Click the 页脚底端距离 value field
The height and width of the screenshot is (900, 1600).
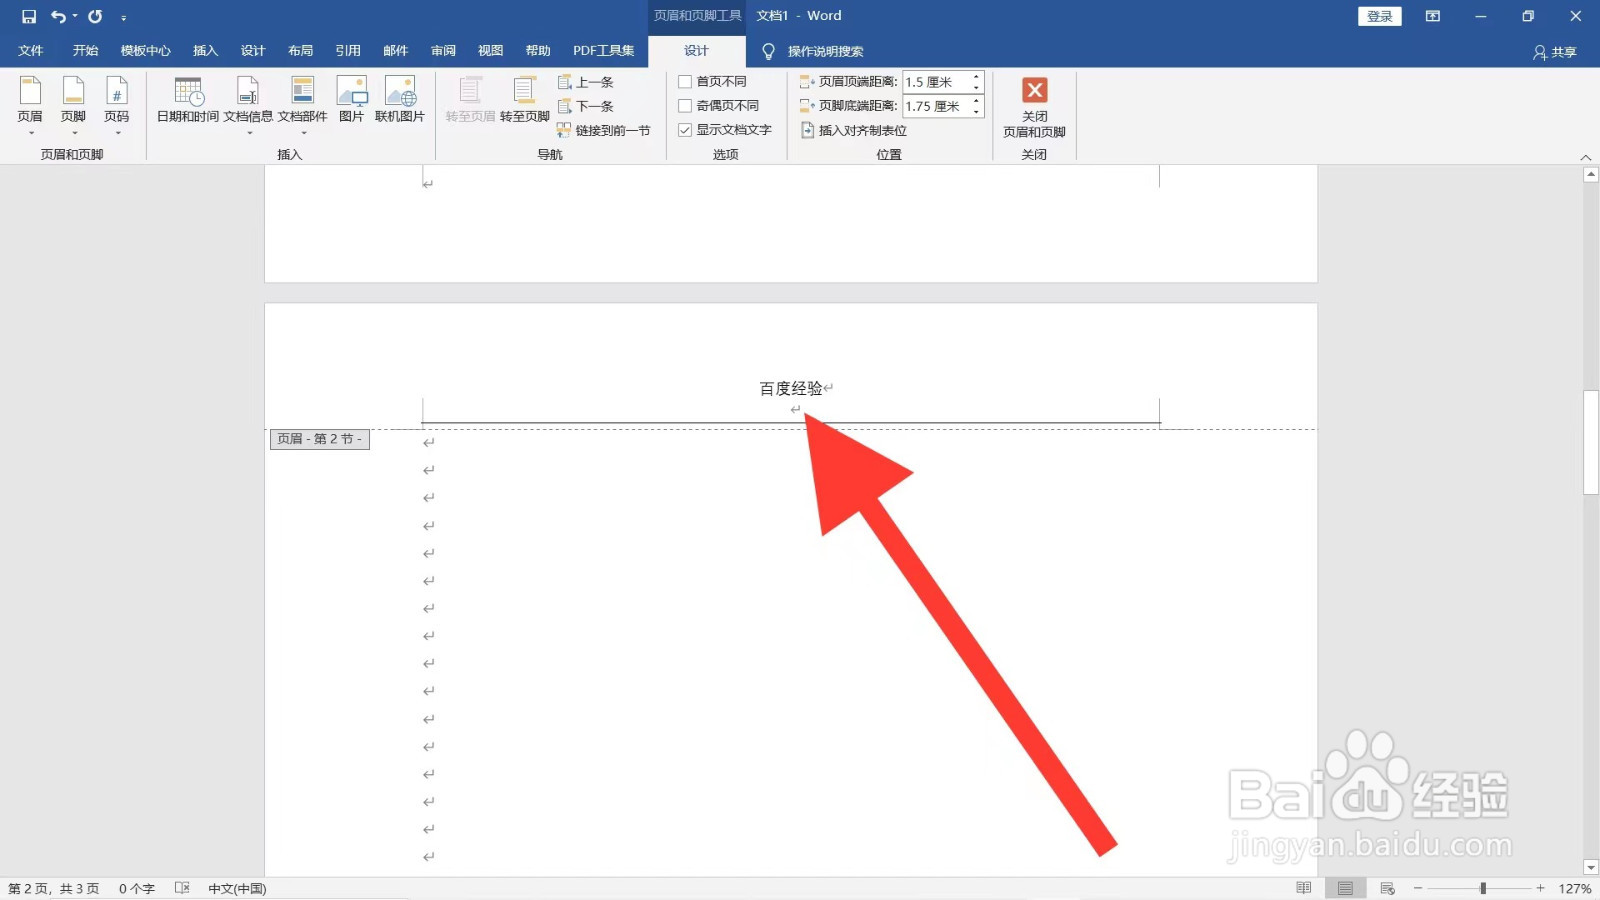click(936, 106)
